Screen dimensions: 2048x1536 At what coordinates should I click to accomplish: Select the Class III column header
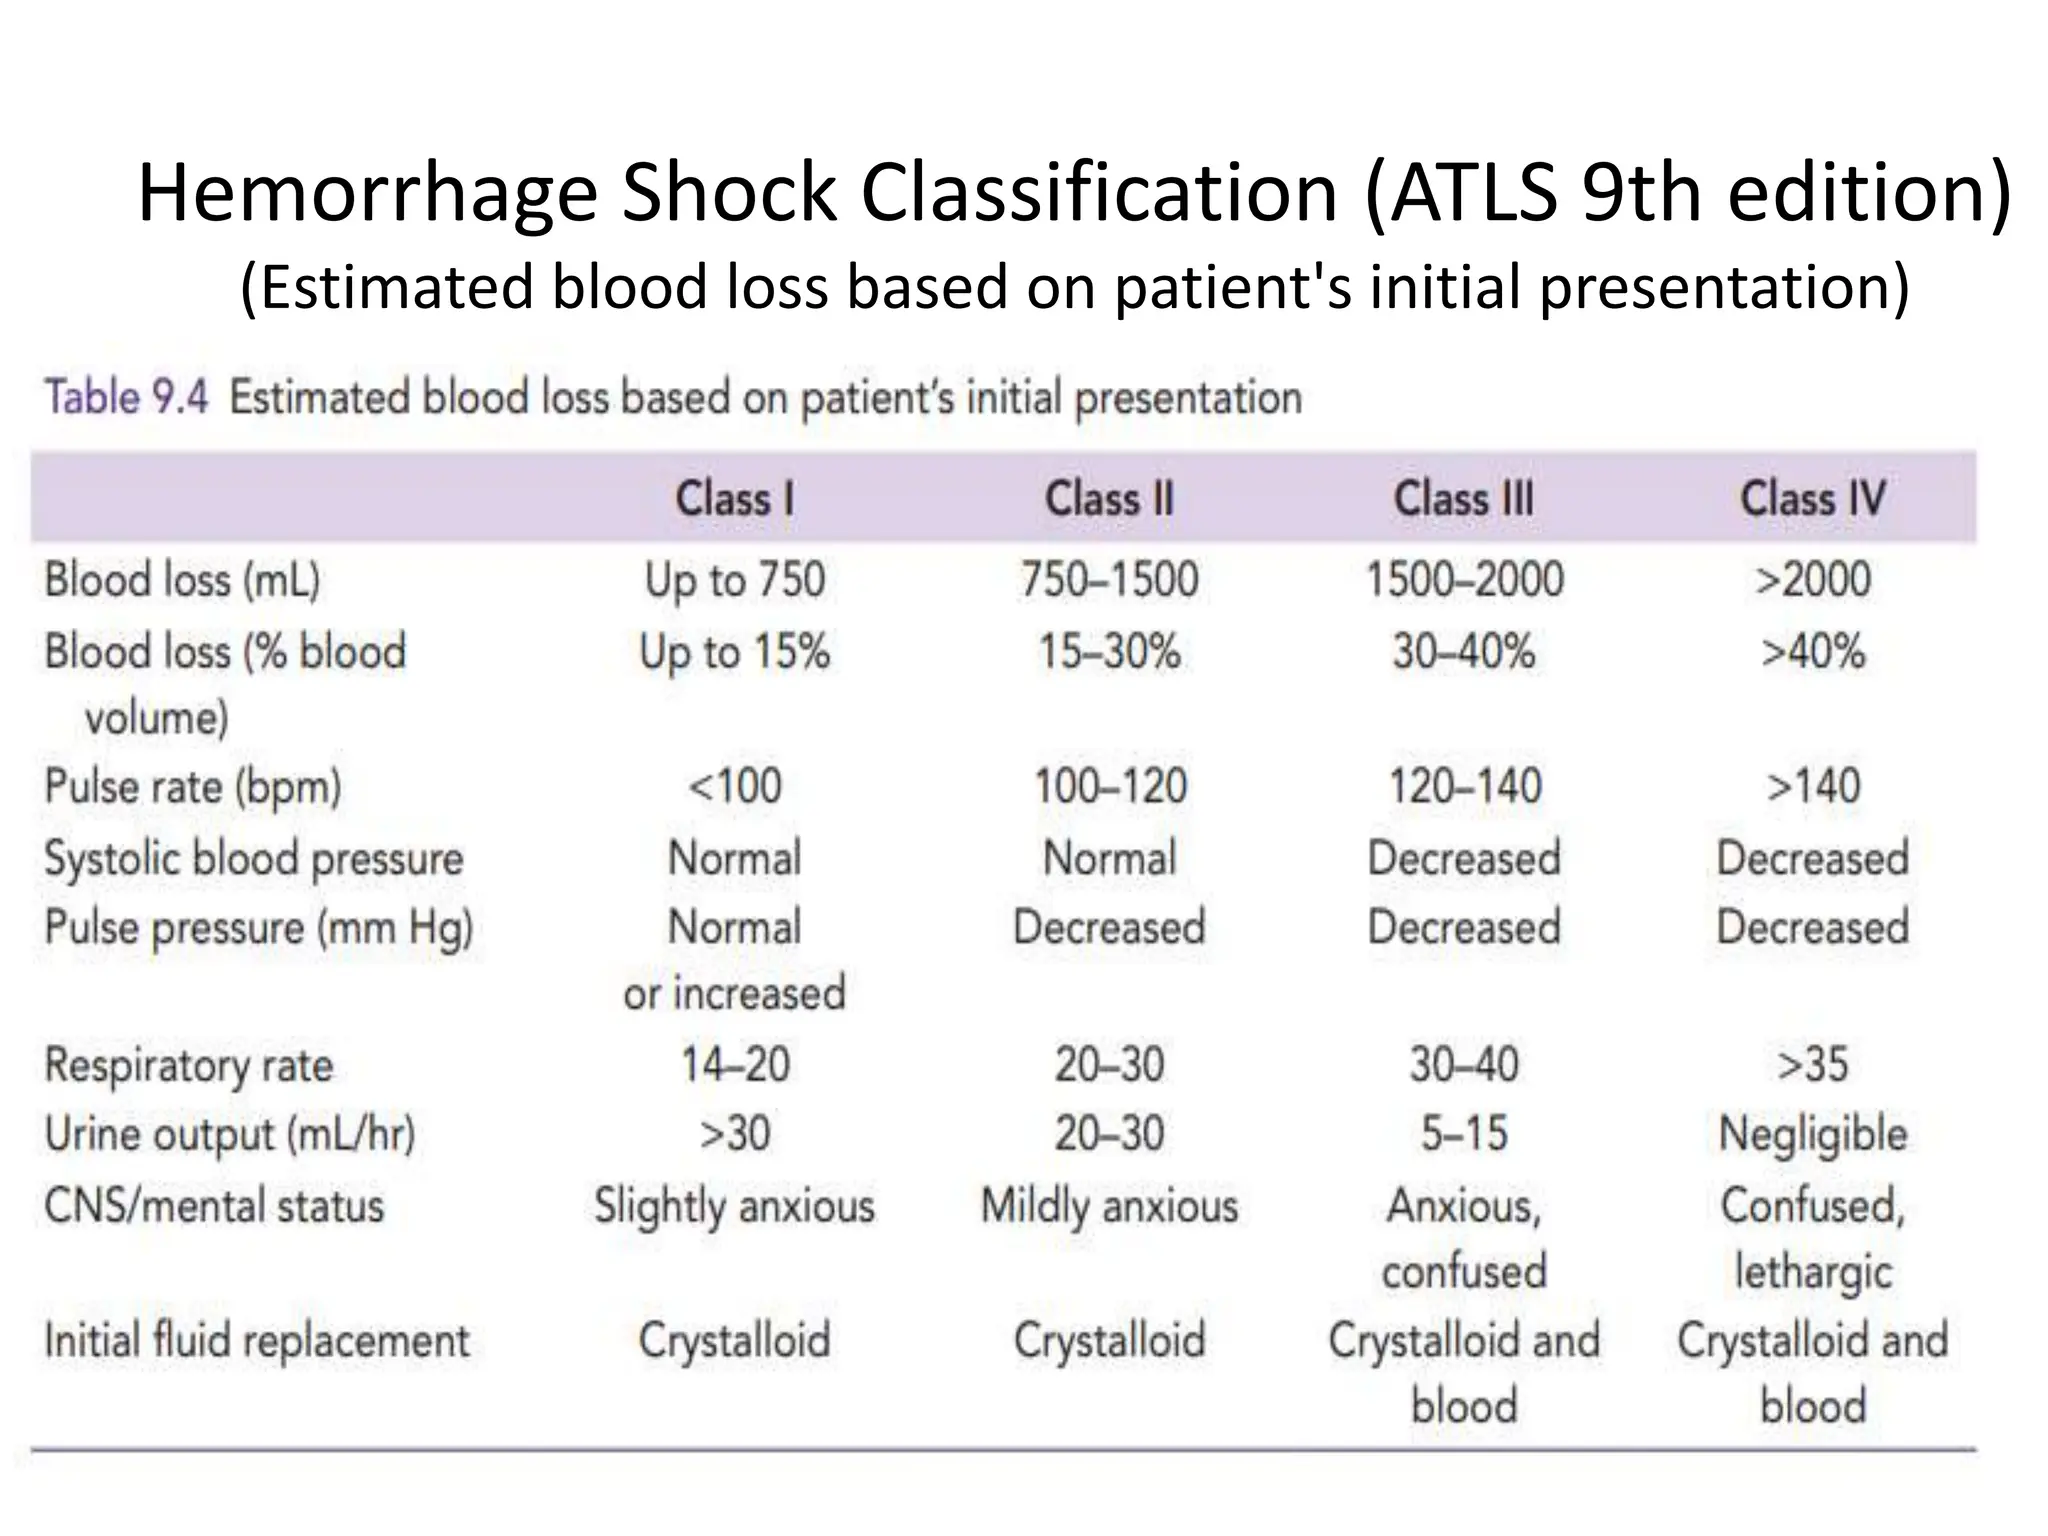(x=1464, y=498)
